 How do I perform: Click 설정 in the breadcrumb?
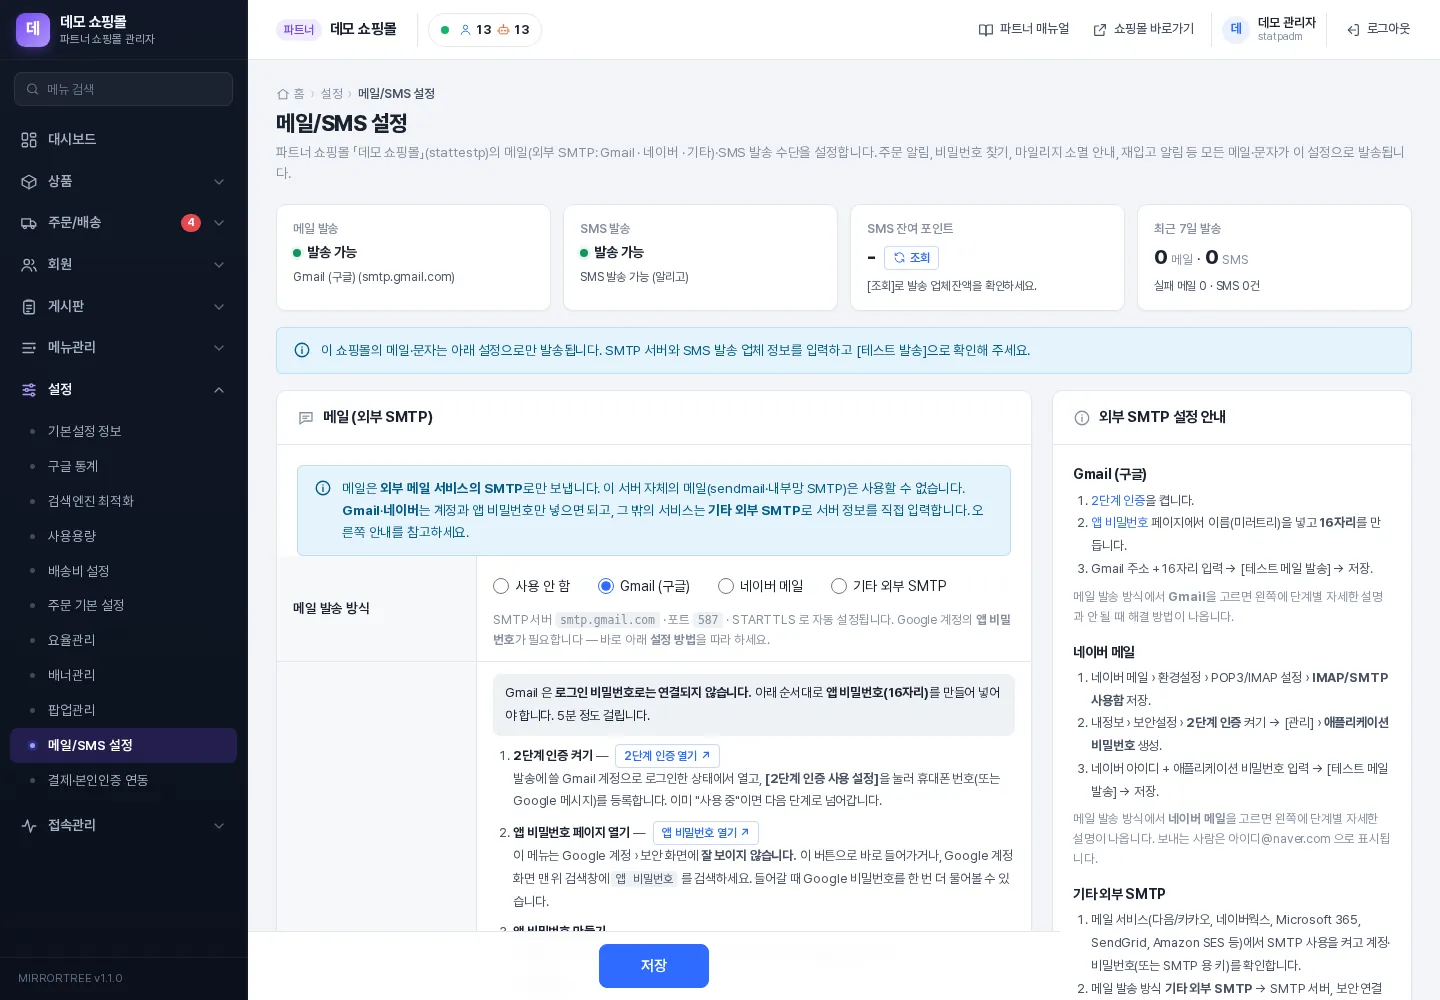(332, 94)
